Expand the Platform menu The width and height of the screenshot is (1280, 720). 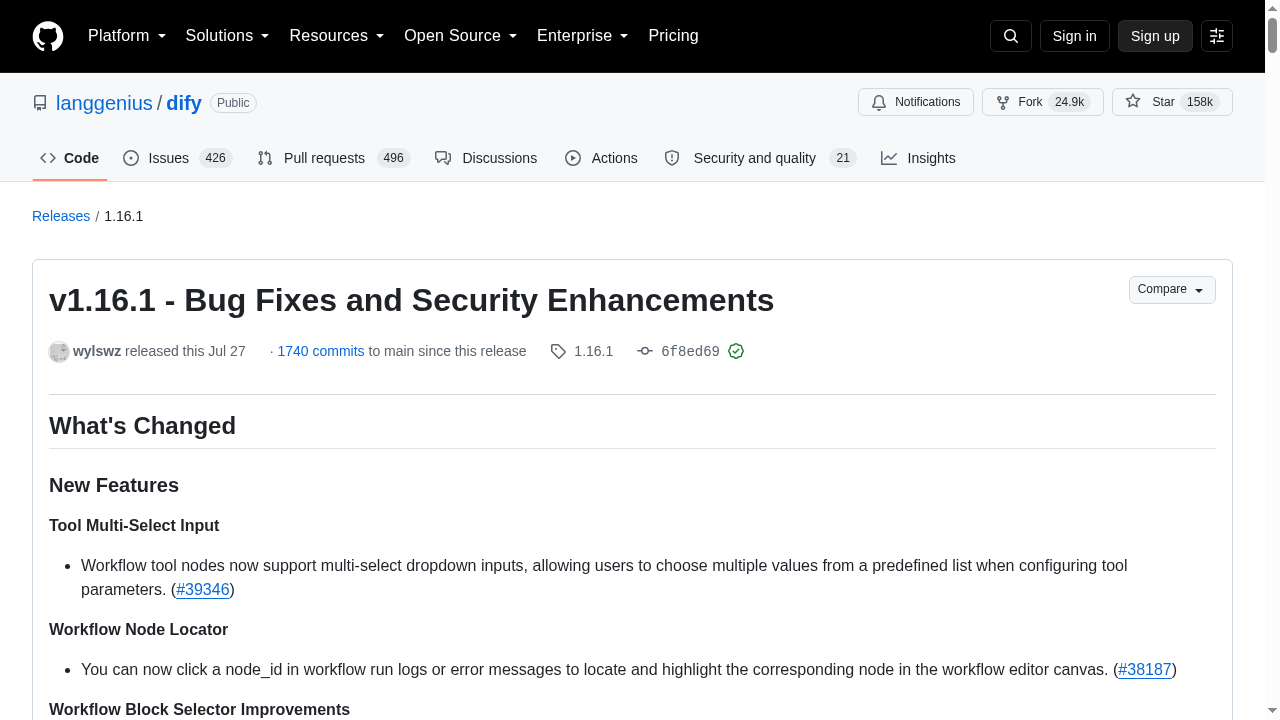pyautogui.click(x=127, y=36)
